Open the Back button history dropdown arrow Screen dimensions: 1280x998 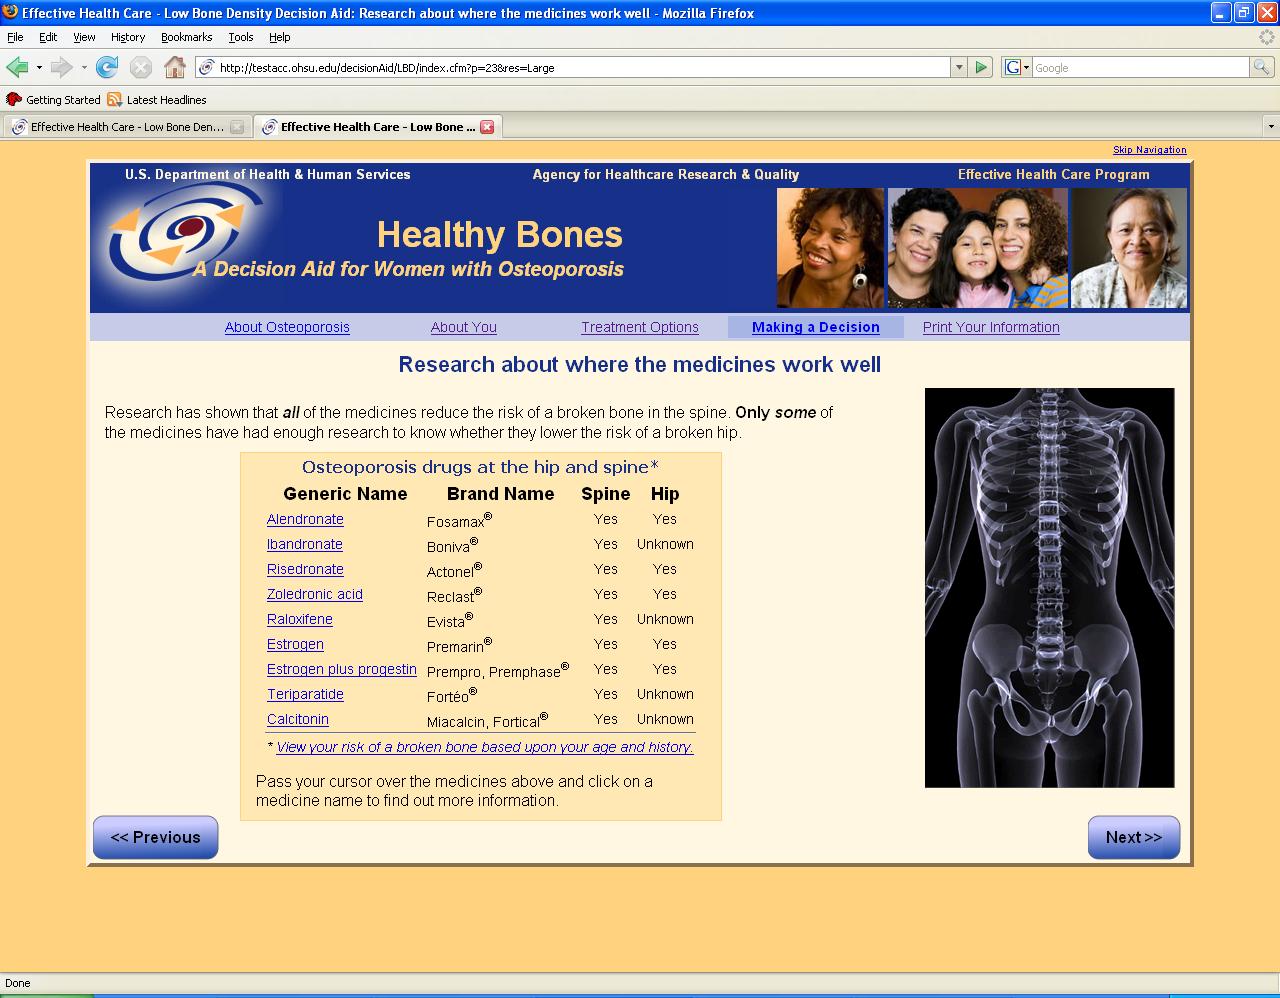coord(39,68)
